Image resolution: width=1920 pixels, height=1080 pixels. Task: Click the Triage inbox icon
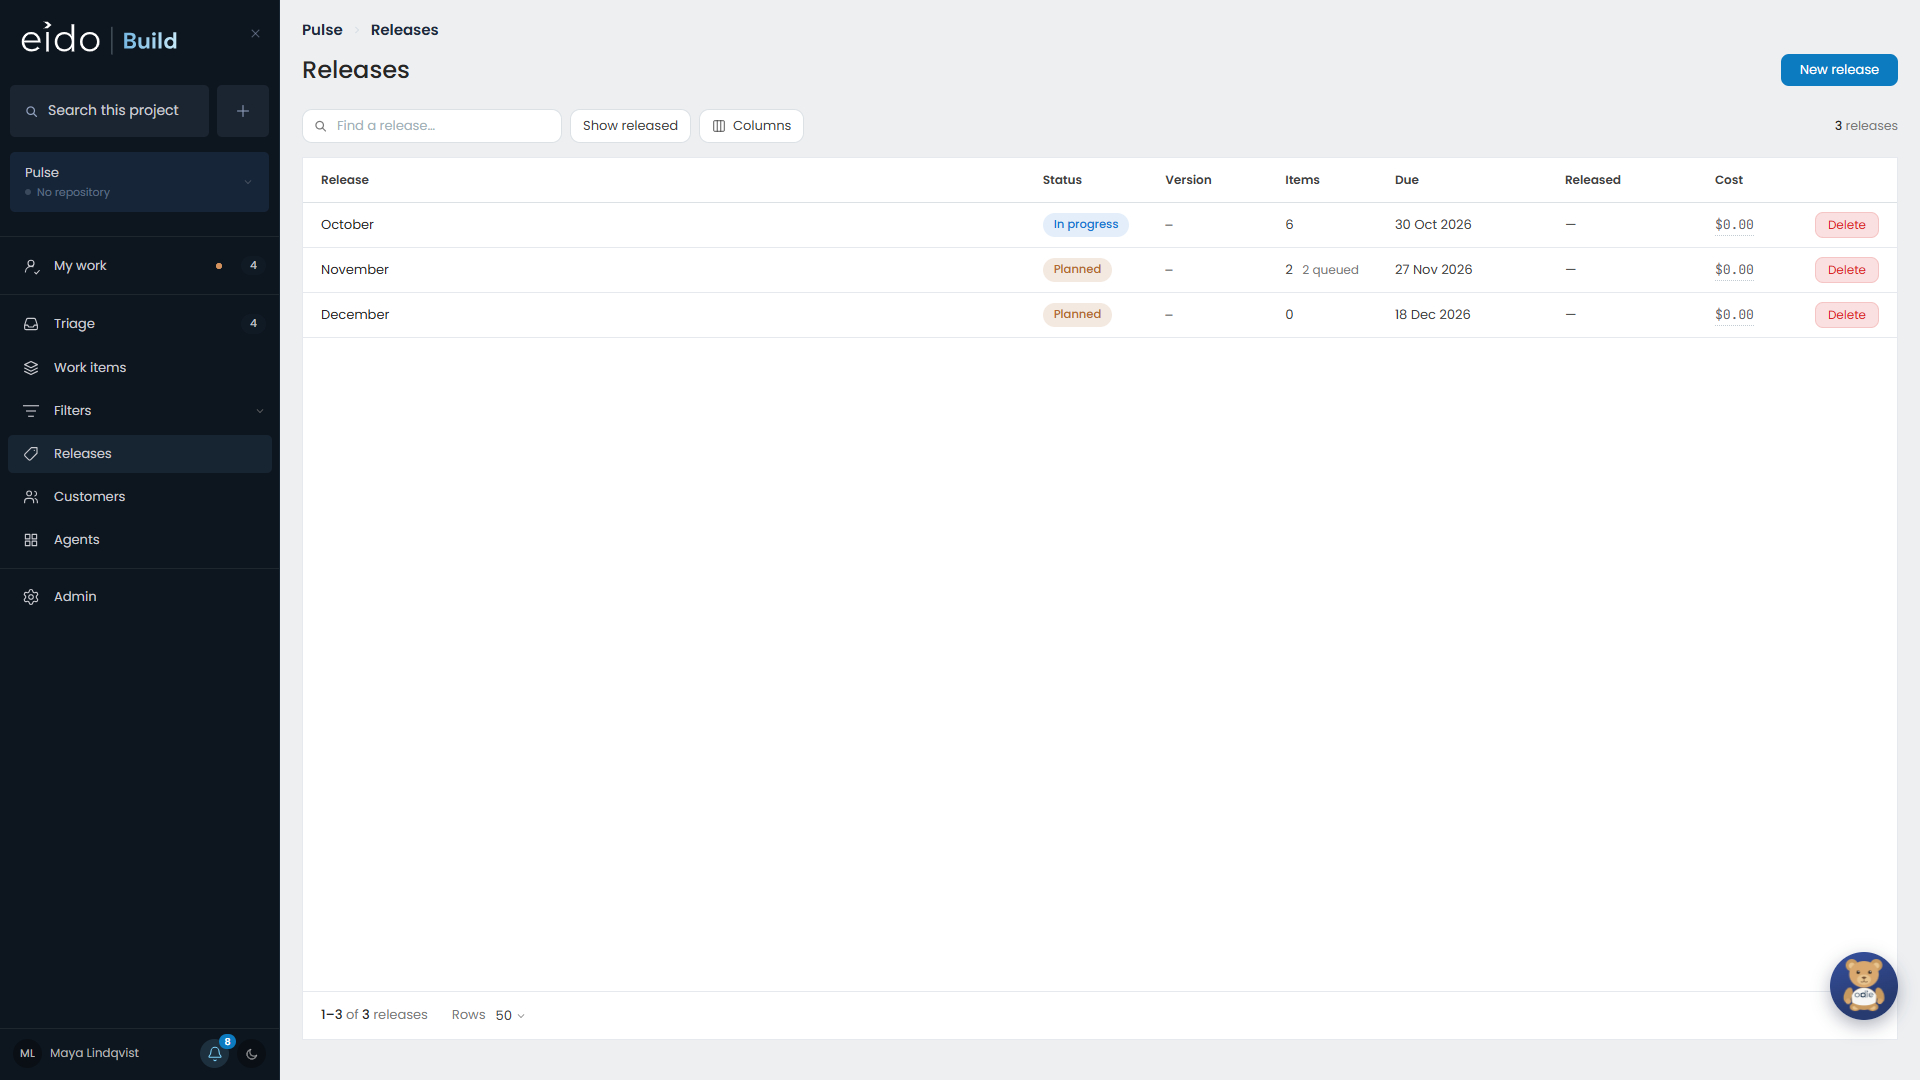tap(31, 324)
